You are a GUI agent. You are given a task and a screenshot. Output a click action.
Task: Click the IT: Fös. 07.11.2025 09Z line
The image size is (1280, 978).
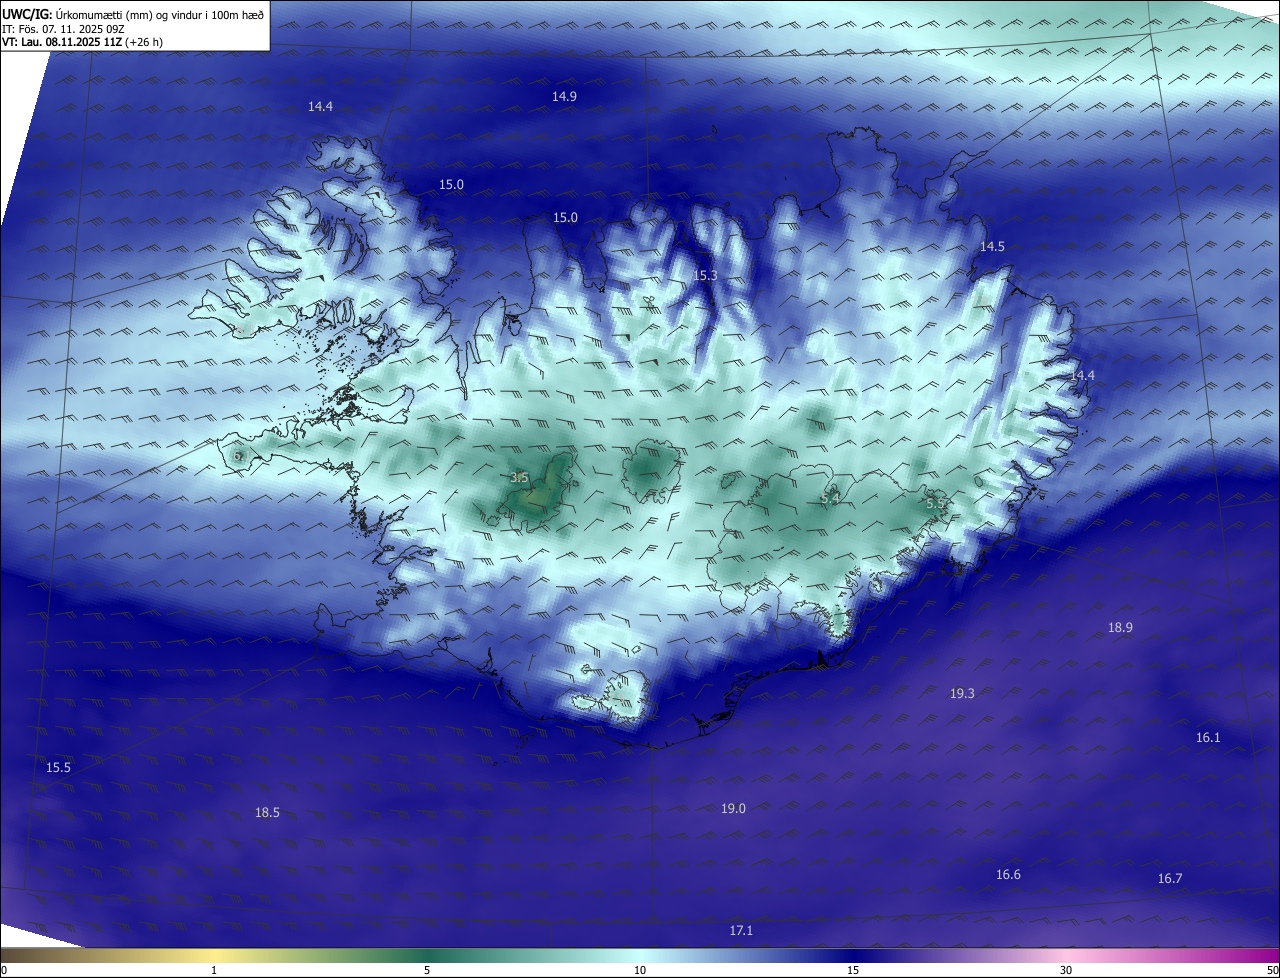point(63,29)
